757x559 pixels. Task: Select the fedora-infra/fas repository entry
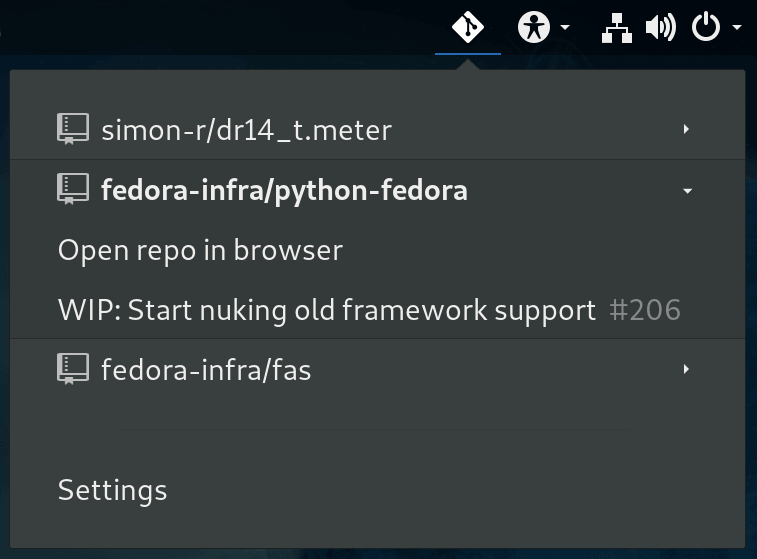point(206,370)
